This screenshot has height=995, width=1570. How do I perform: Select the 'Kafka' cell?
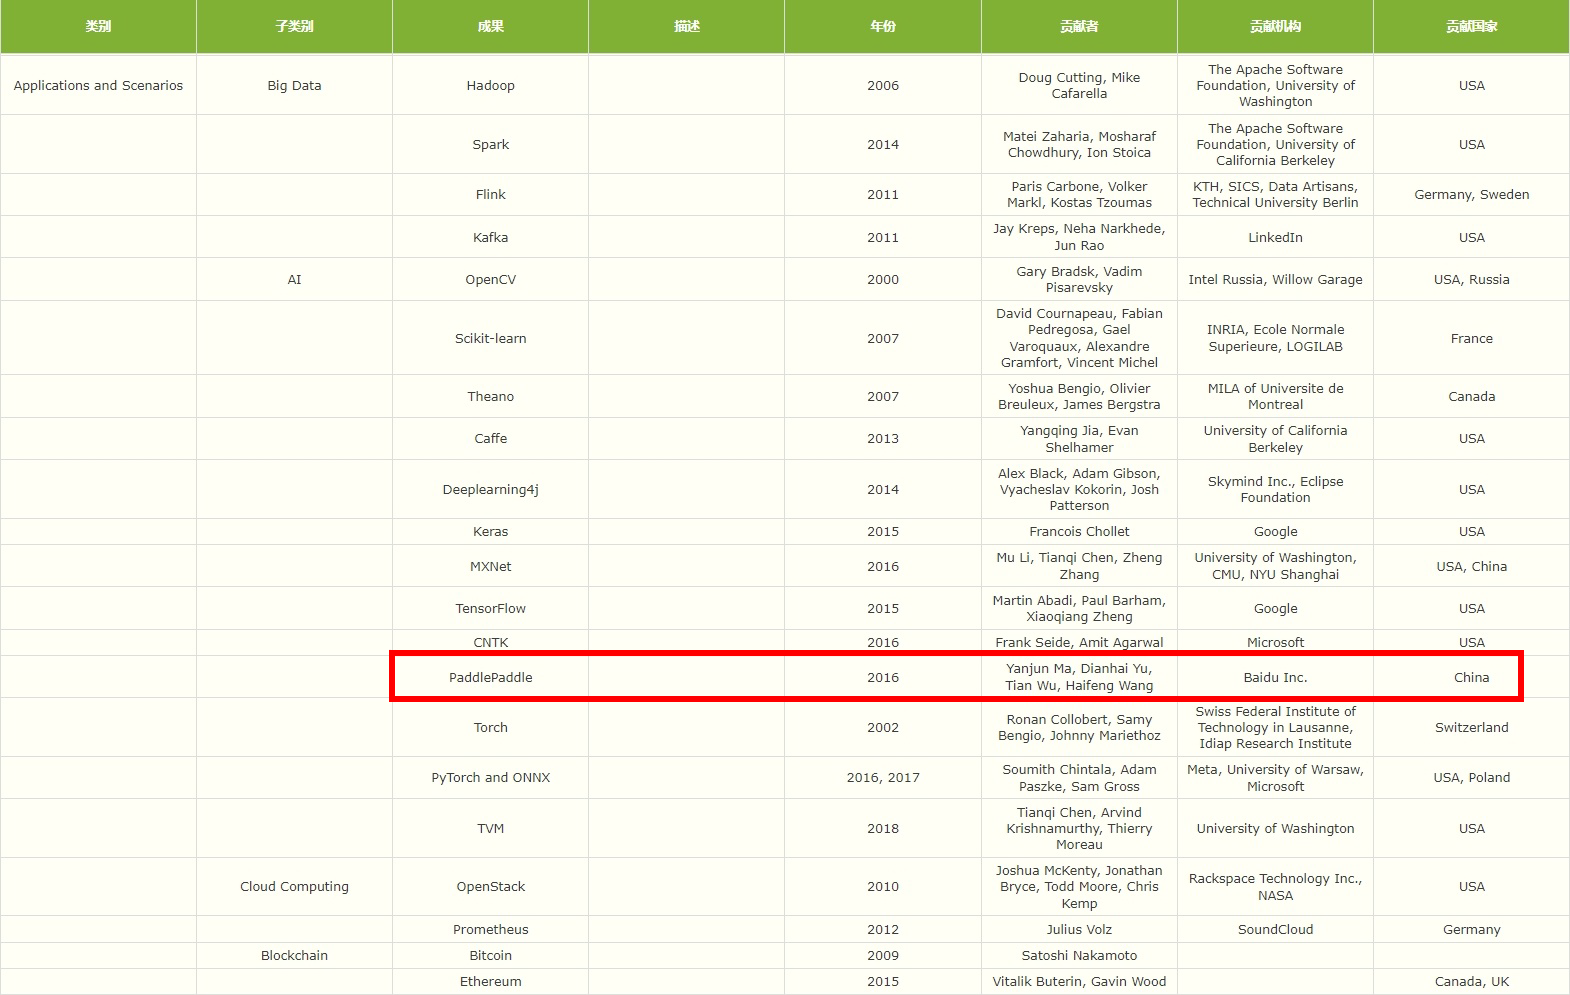(490, 237)
